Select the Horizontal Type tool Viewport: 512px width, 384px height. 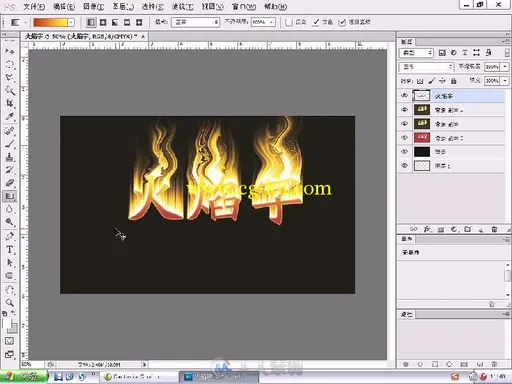(10, 249)
